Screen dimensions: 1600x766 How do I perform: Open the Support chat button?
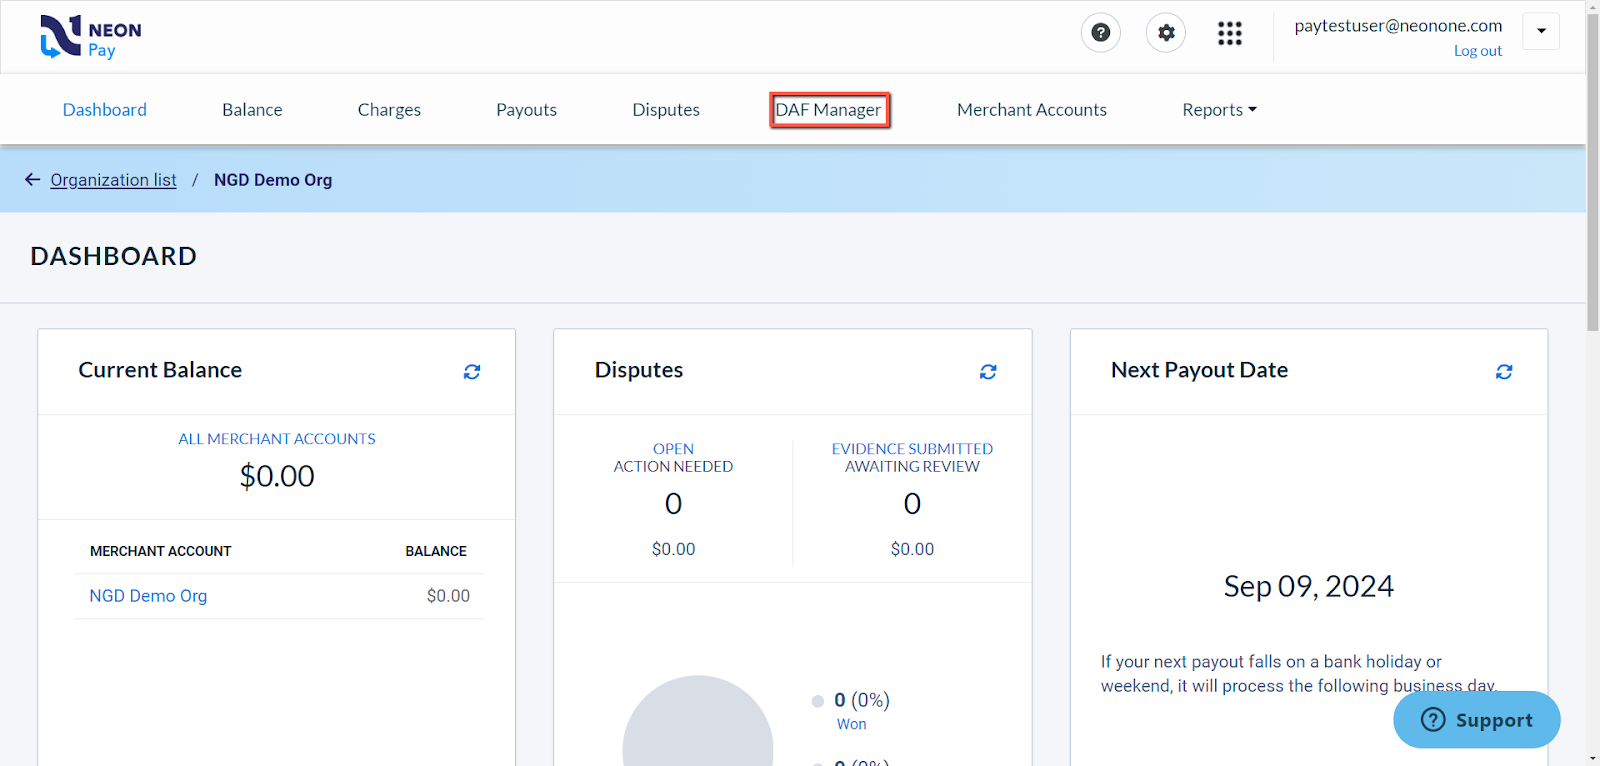(x=1477, y=720)
